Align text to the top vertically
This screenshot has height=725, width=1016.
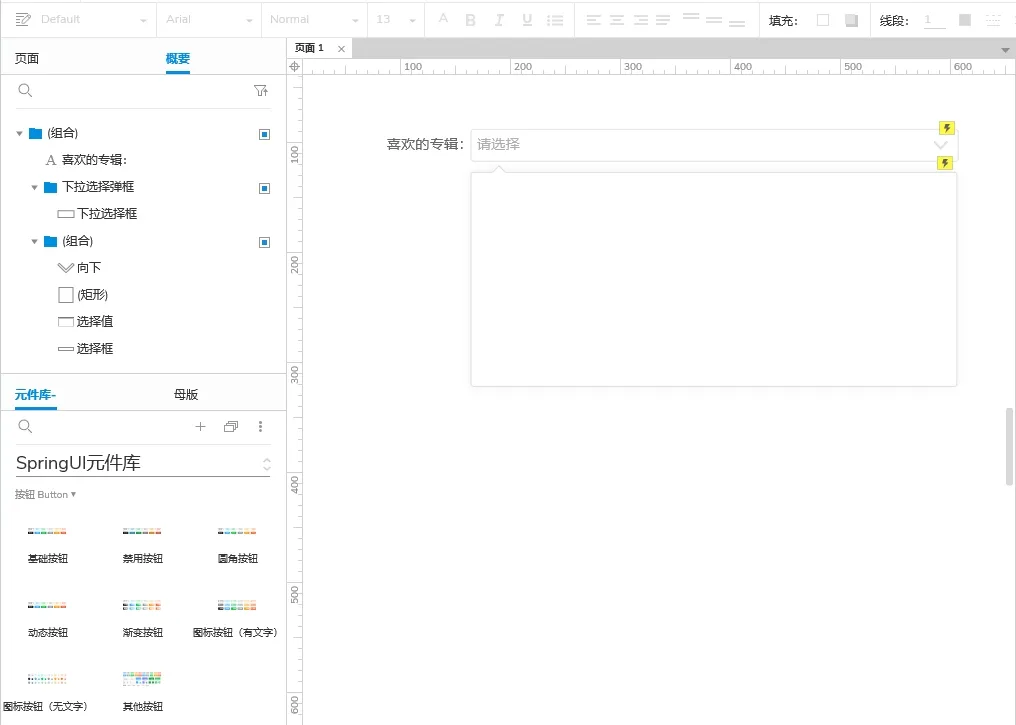coord(691,17)
